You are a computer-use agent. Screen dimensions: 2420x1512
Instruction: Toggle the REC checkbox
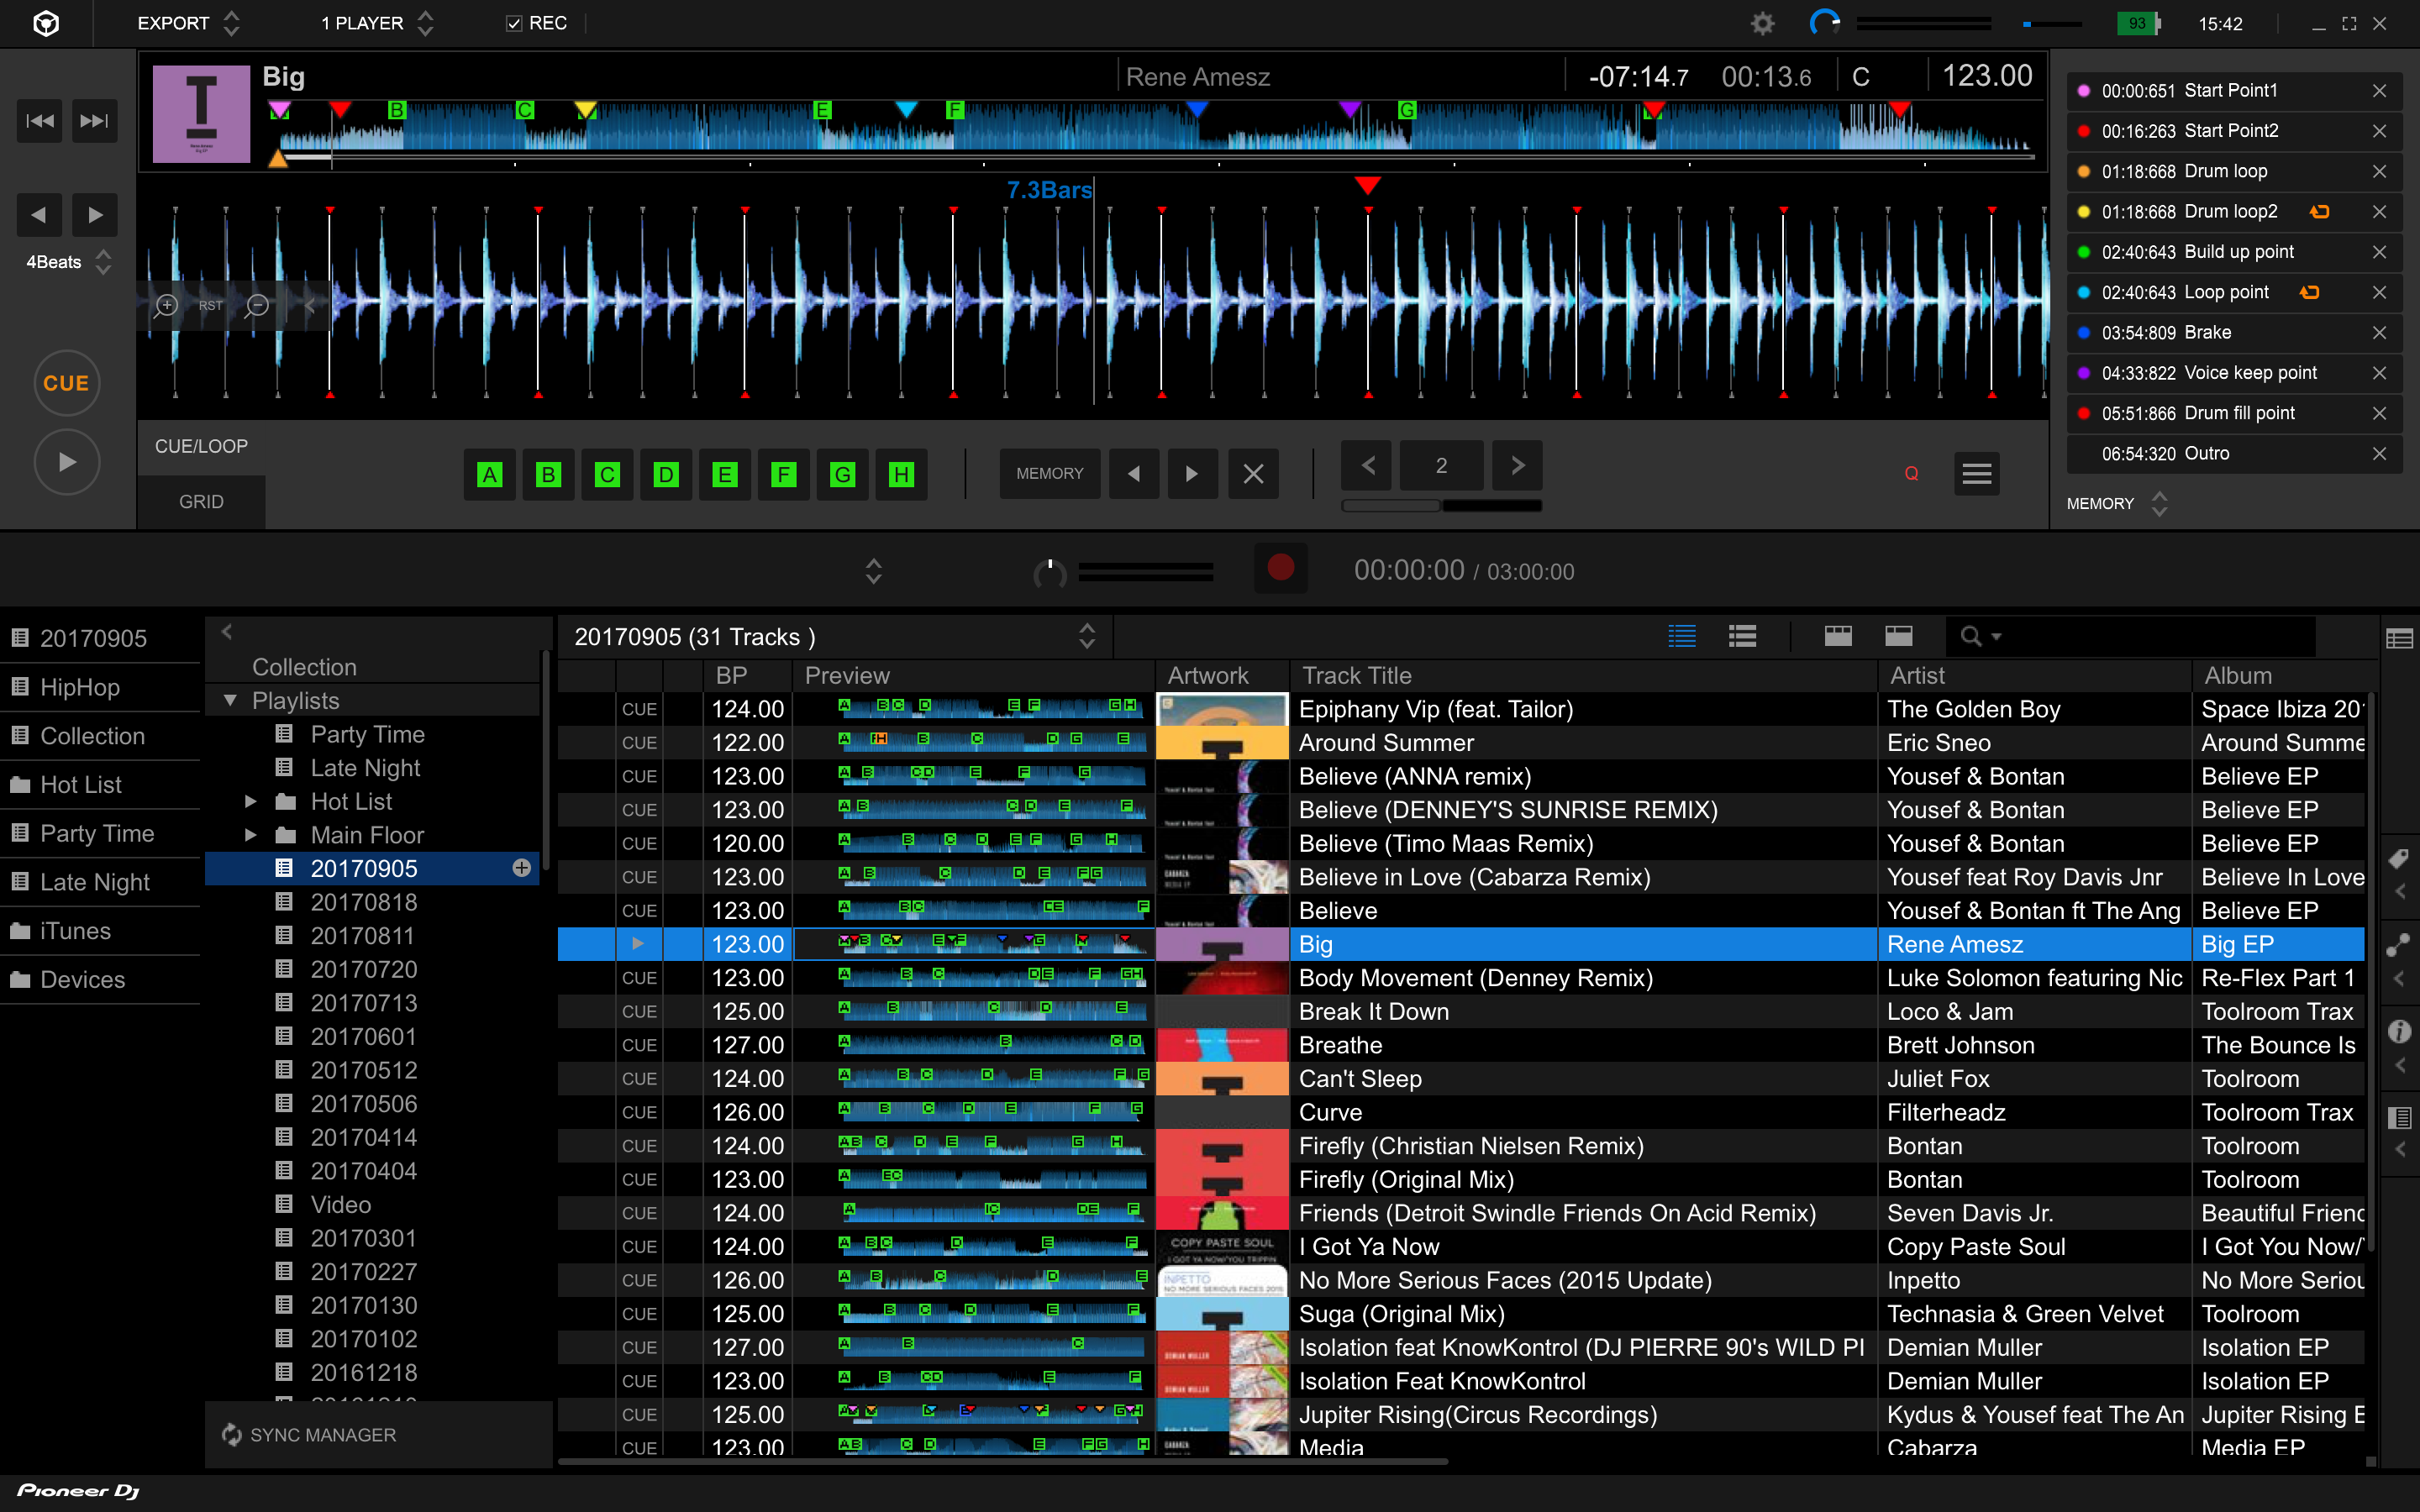[x=514, y=23]
